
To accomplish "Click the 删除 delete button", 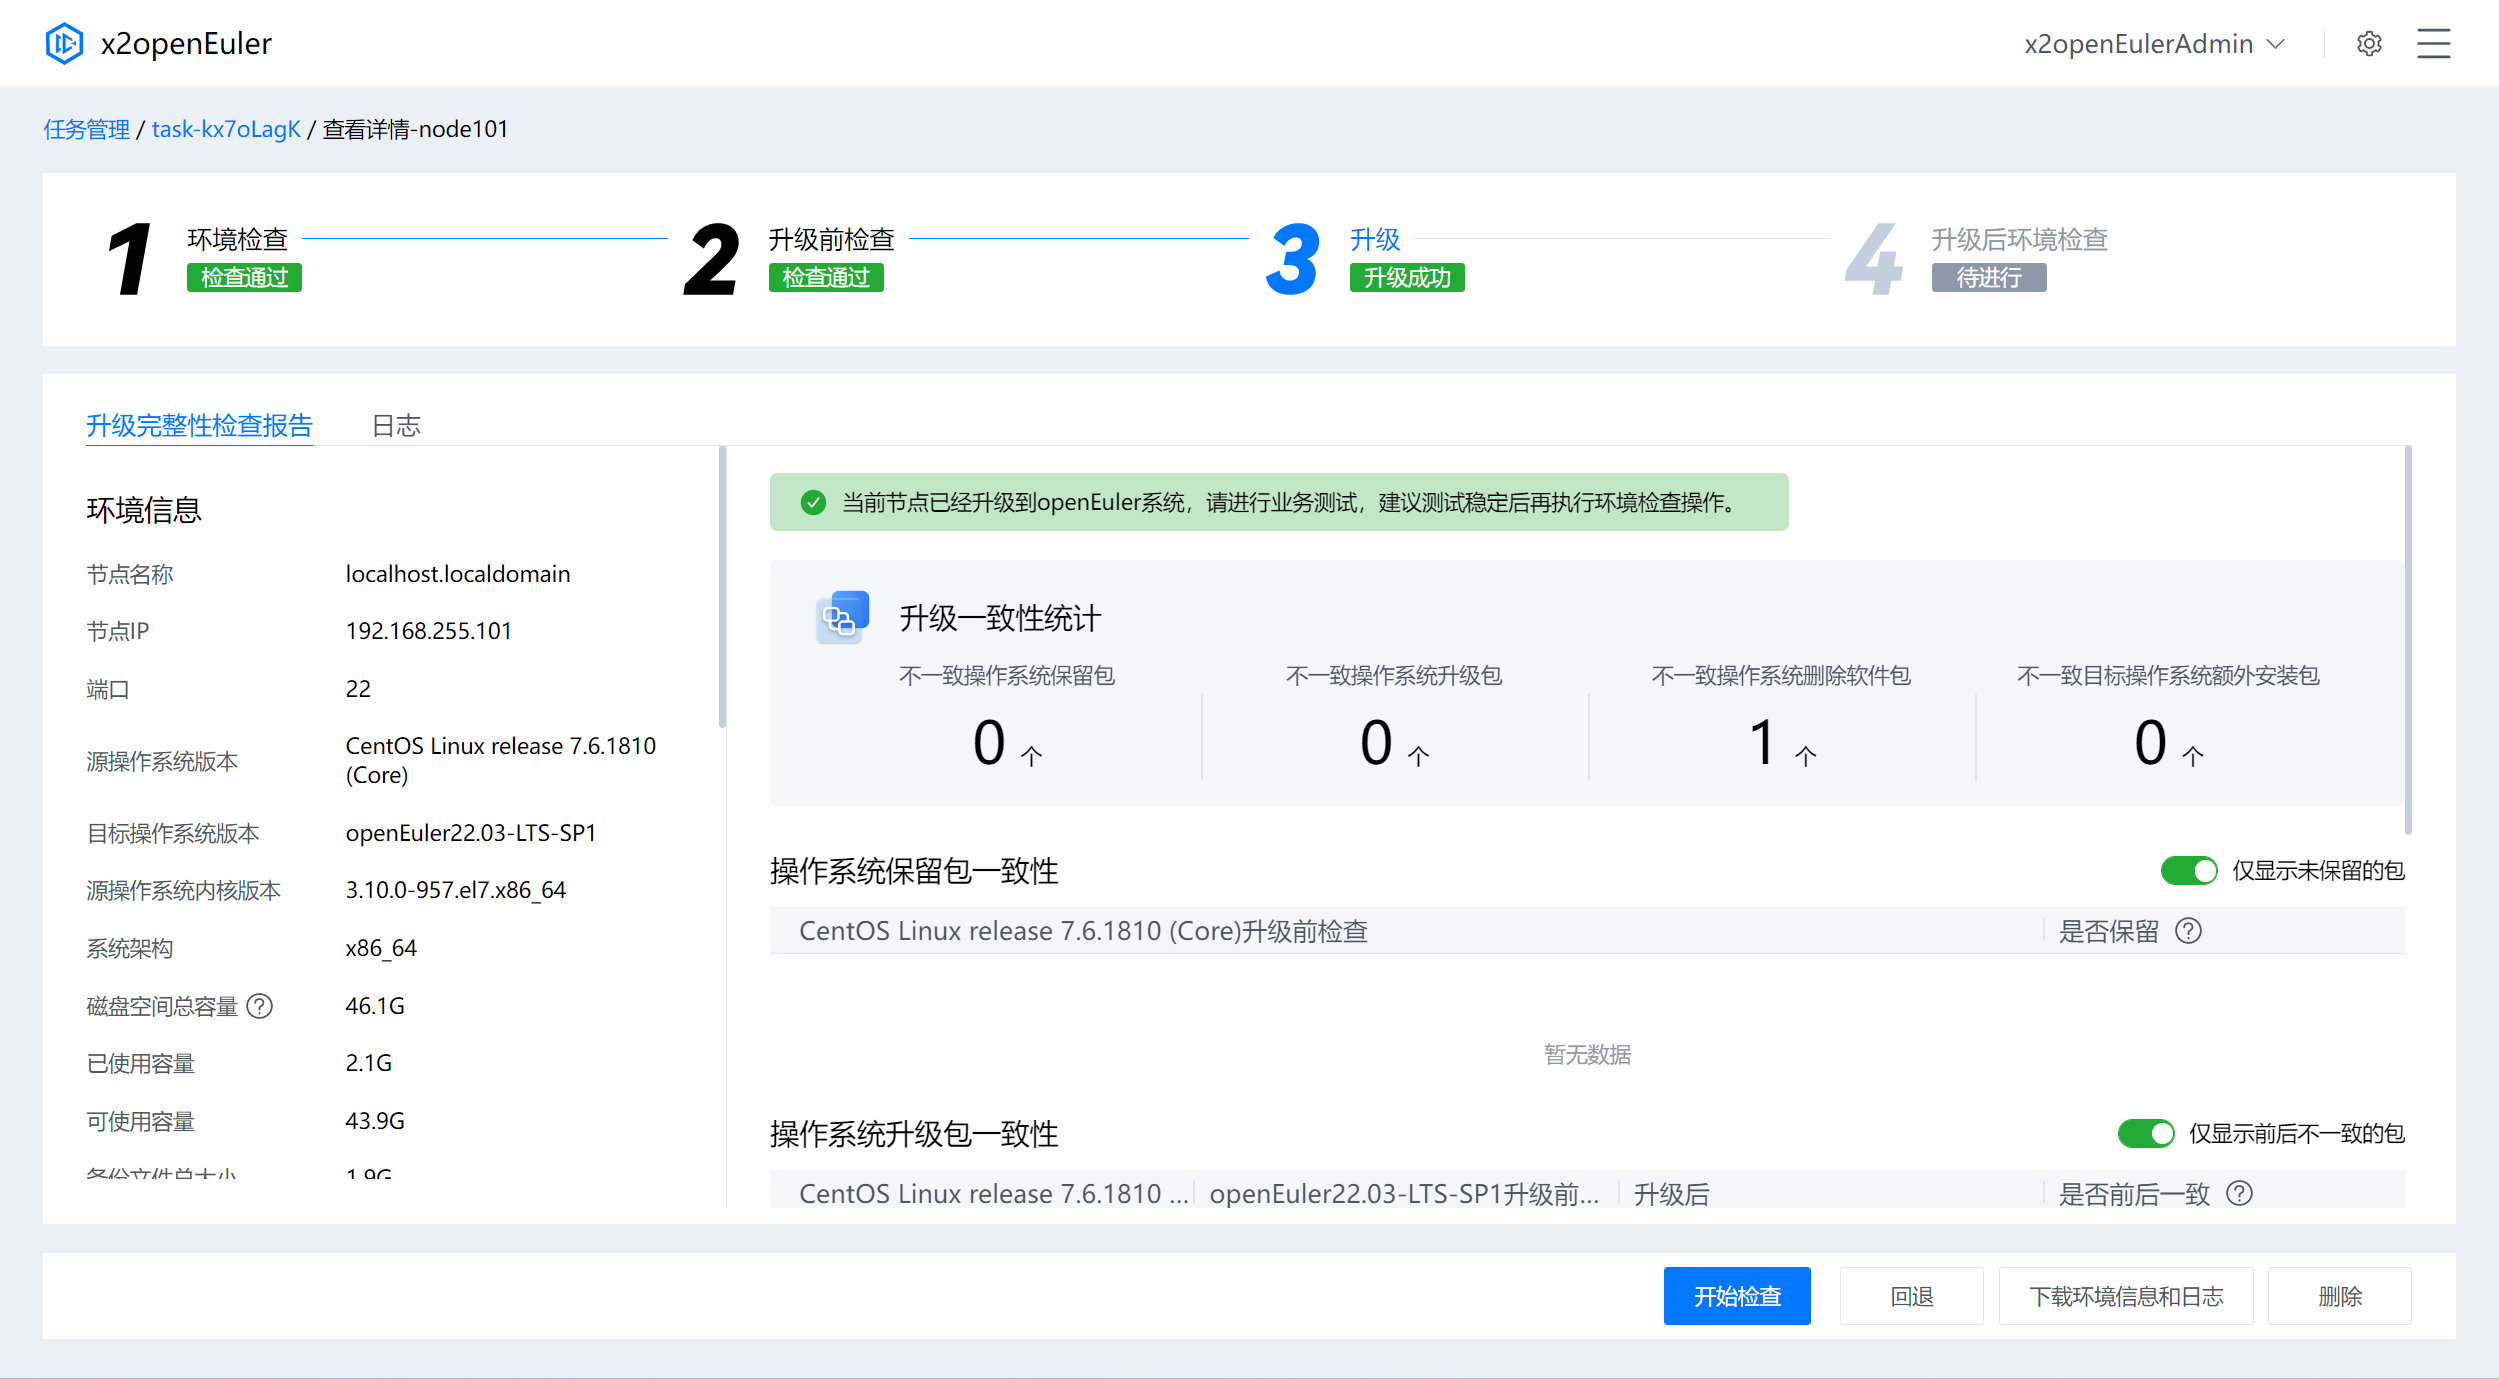I will (2340, 1296).
